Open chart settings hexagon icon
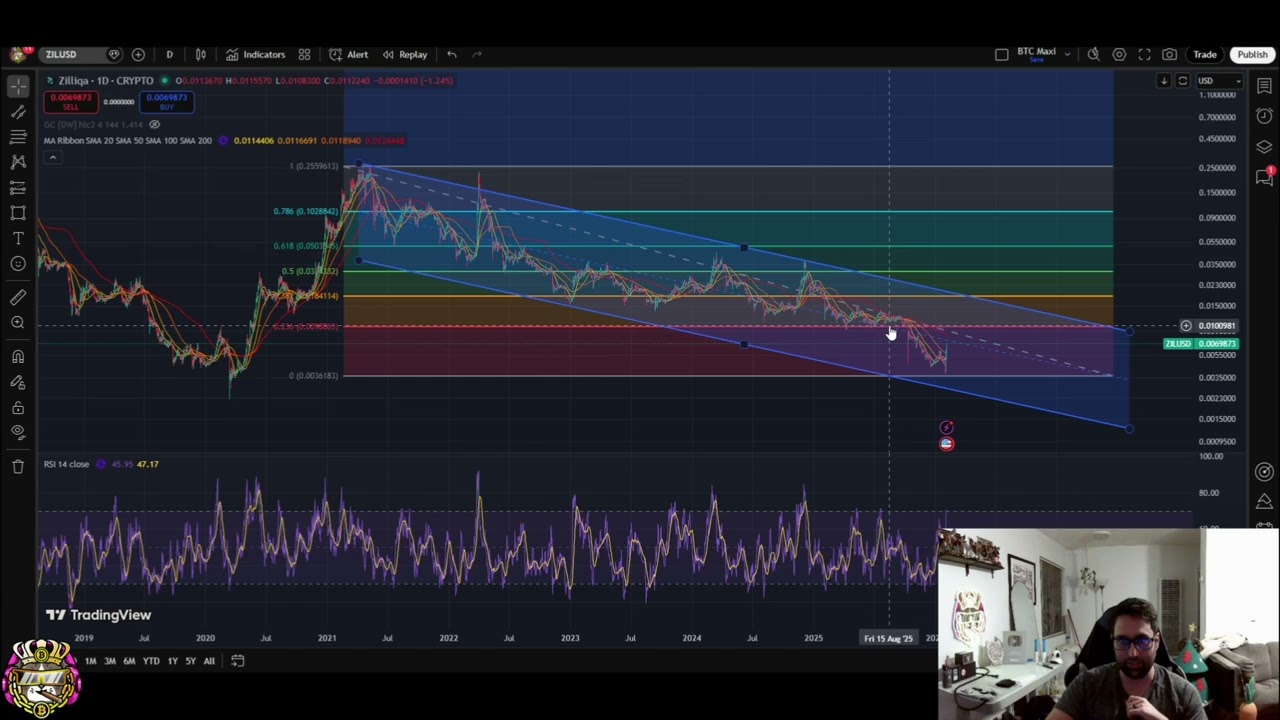The height and width of the screenshot is (720, 1280). [1119, 54]
